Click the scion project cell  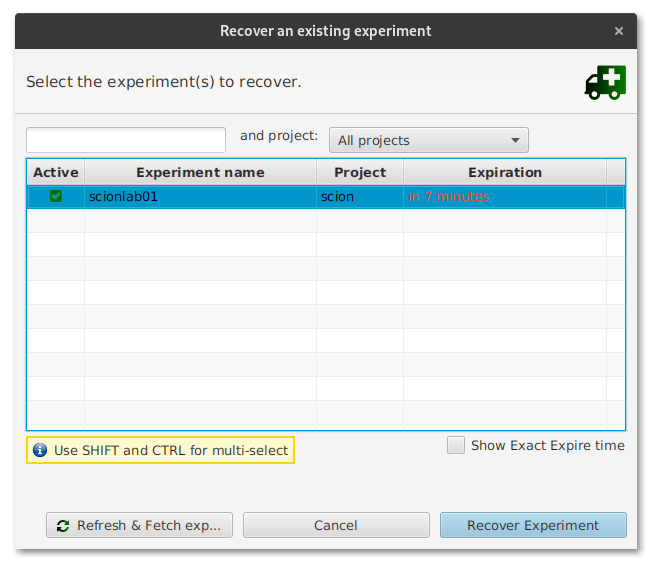tap(360, 197)
